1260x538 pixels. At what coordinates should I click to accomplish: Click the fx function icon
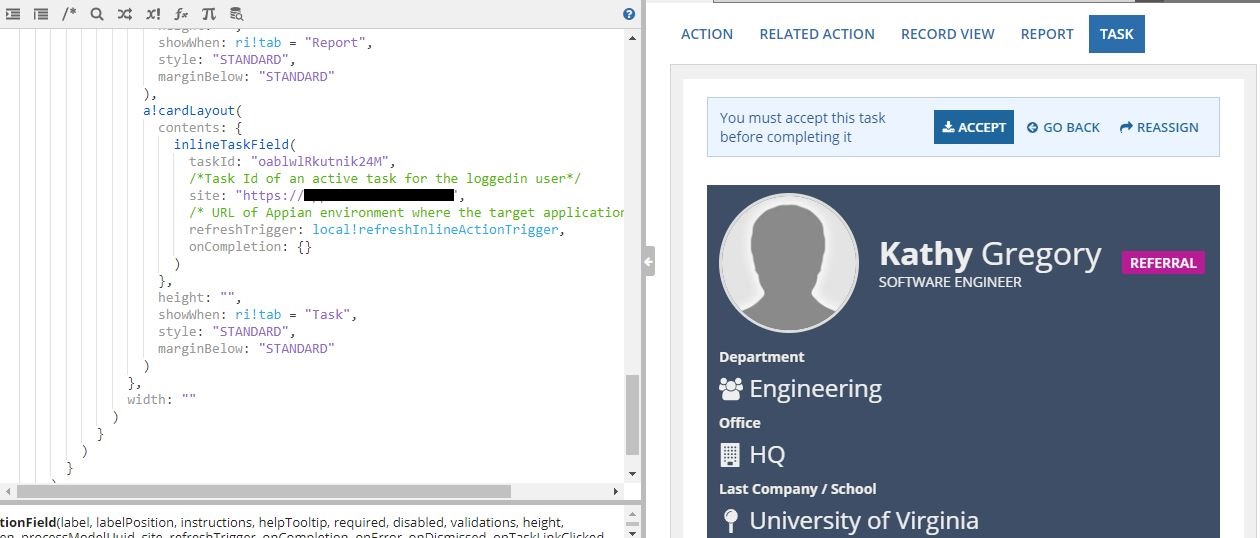pyautogui.click(x=181, y=14)
